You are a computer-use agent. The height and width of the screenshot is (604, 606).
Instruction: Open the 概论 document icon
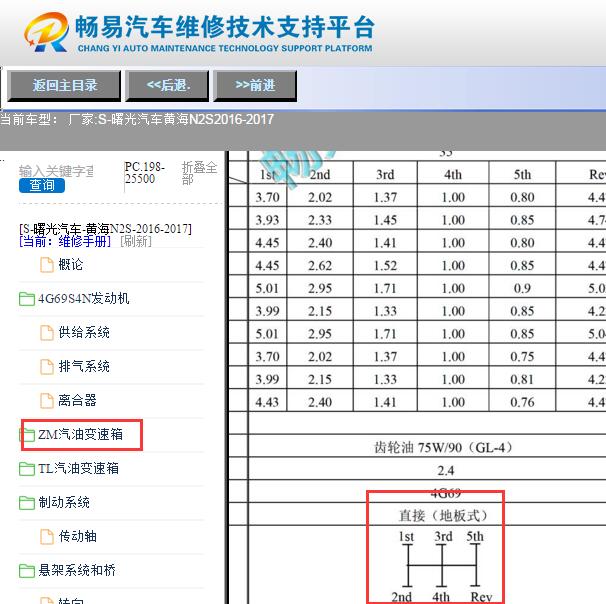pos(47,265)
